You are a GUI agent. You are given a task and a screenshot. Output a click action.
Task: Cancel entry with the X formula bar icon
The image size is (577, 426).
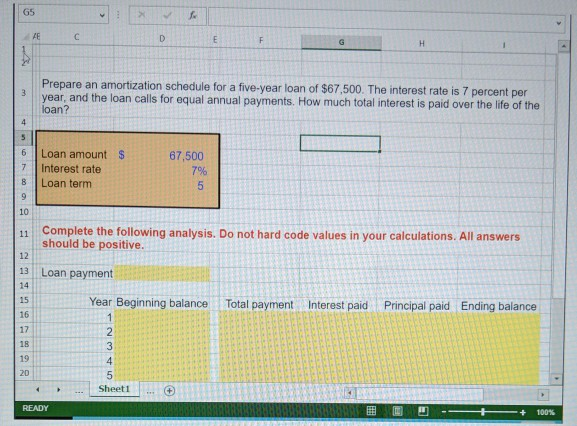point(141,15)
